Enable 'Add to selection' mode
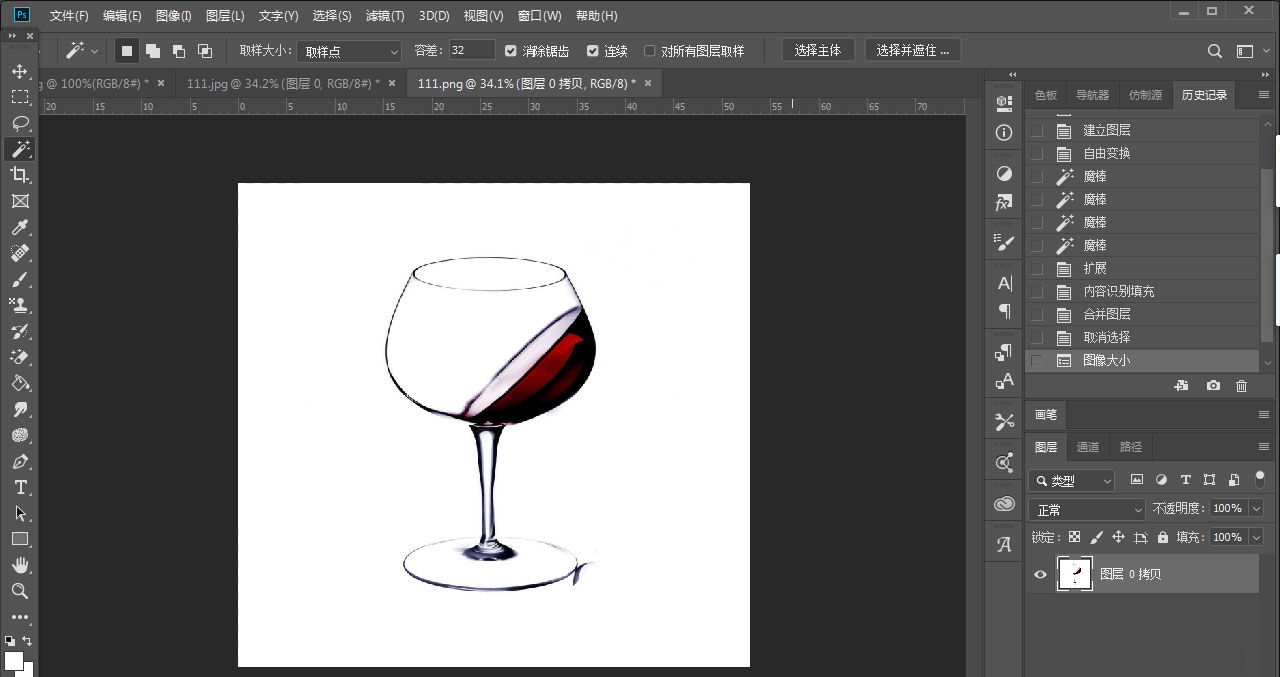This screenshot has height=677, width=1280. click(153, 51)
